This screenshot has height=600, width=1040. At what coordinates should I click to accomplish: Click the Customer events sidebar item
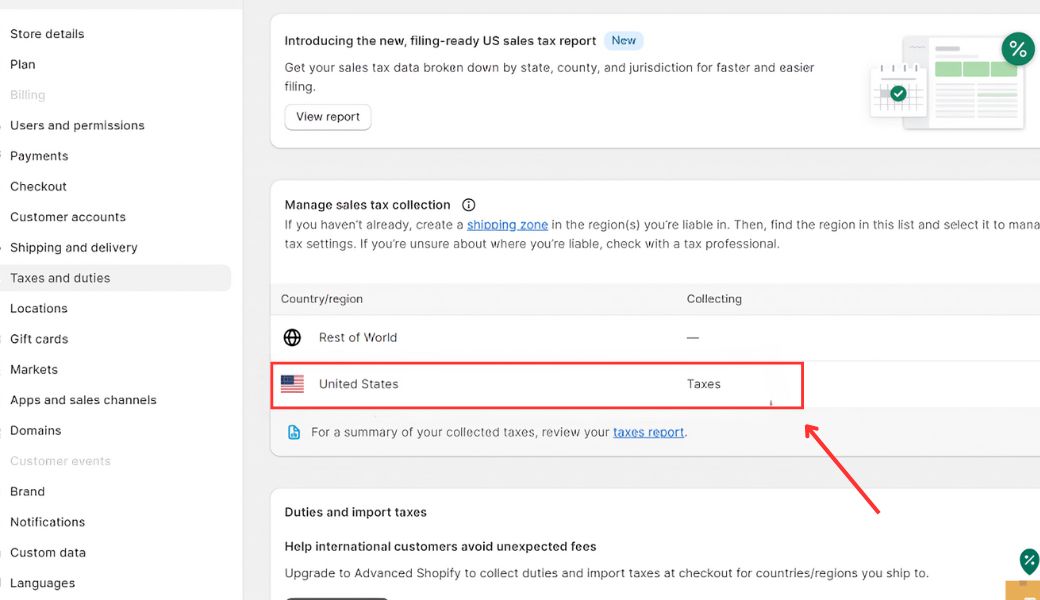(x=60, y=461)
